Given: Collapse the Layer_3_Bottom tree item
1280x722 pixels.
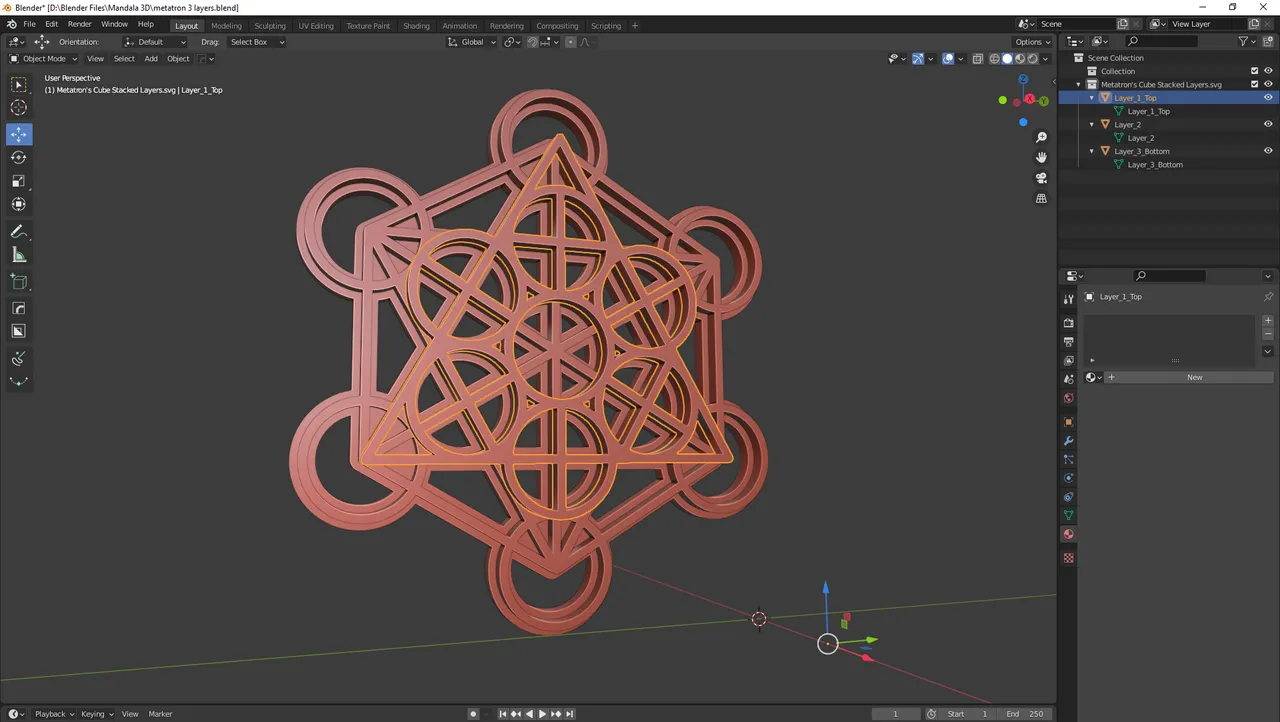Looking at the screenshot, I should 1092,151.
